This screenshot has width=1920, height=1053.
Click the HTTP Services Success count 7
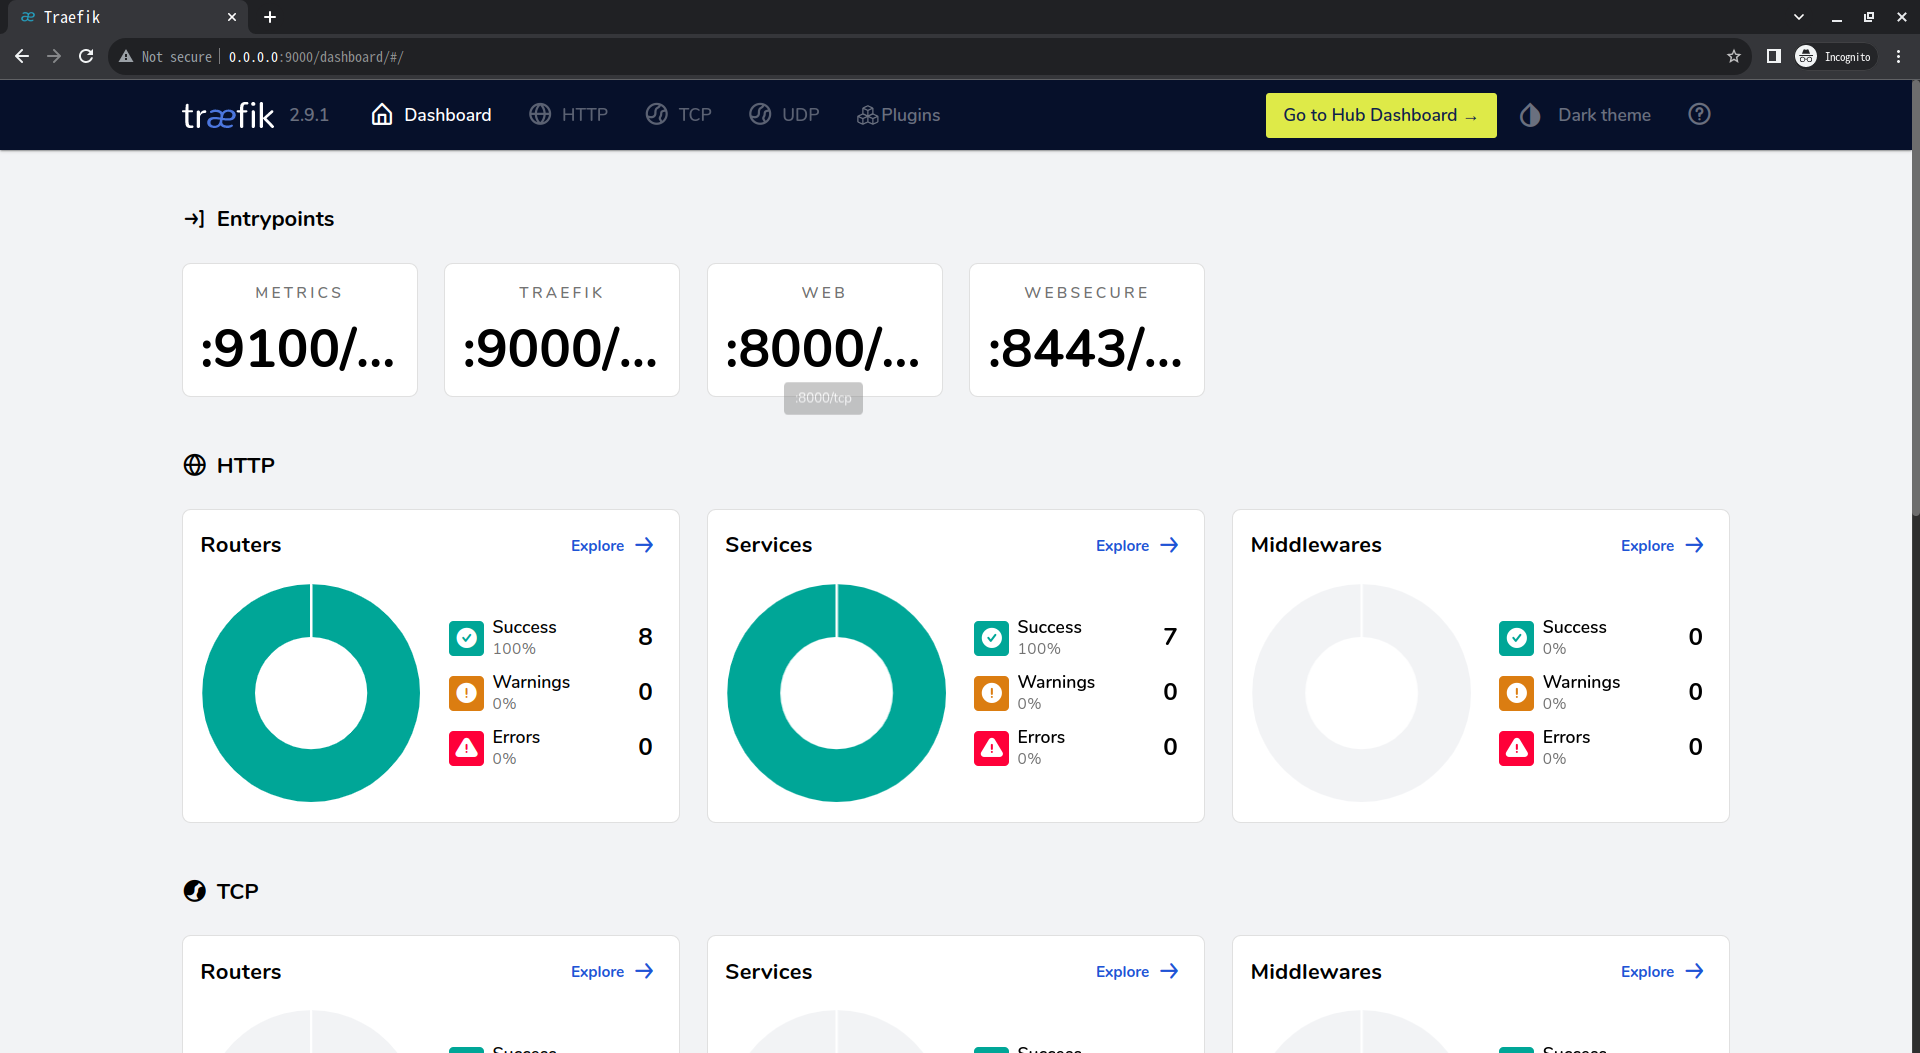pyautogui.click(x=1170, y=637)
